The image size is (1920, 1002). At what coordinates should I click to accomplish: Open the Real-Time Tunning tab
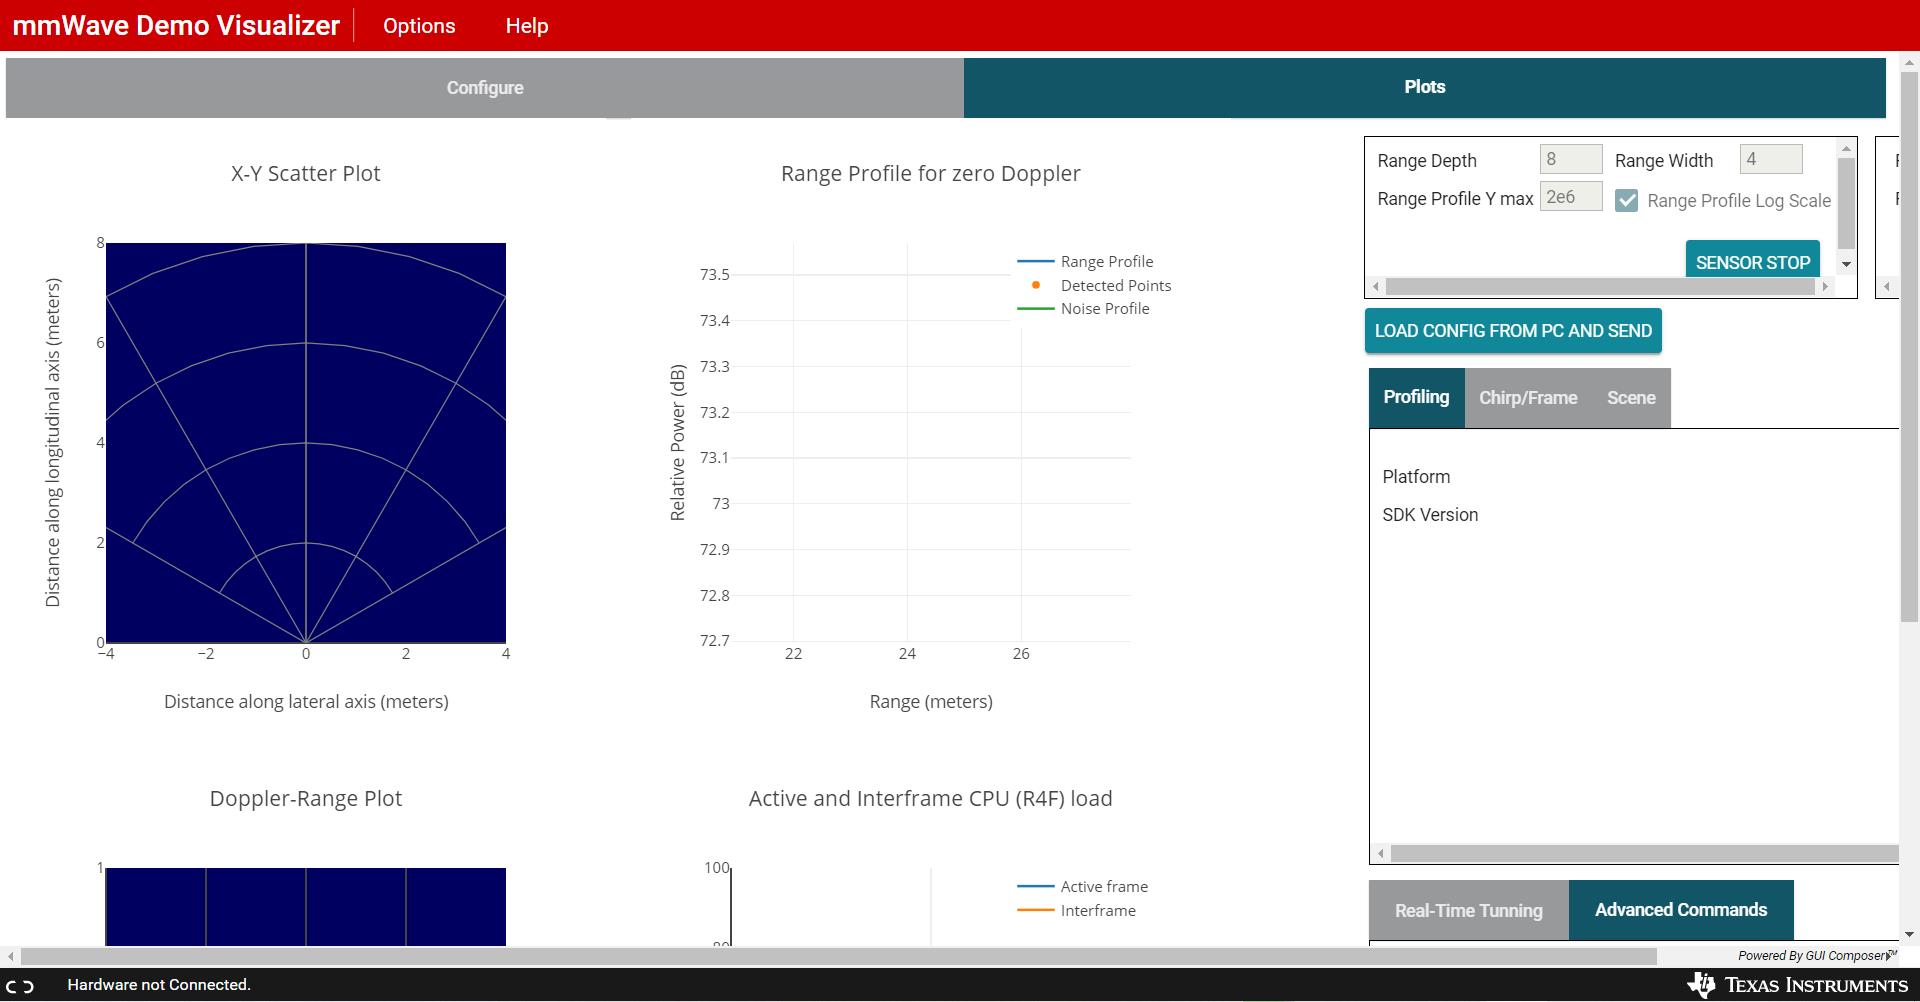(1469, 910)
